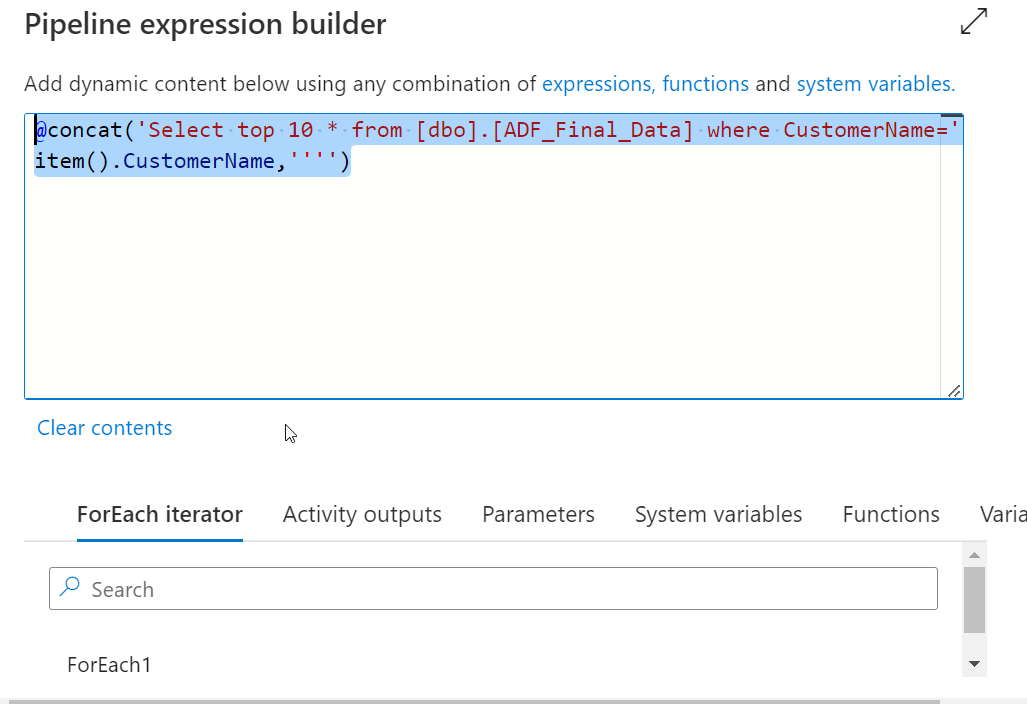Switch to the Activity outputs tab

coord(362,514)
